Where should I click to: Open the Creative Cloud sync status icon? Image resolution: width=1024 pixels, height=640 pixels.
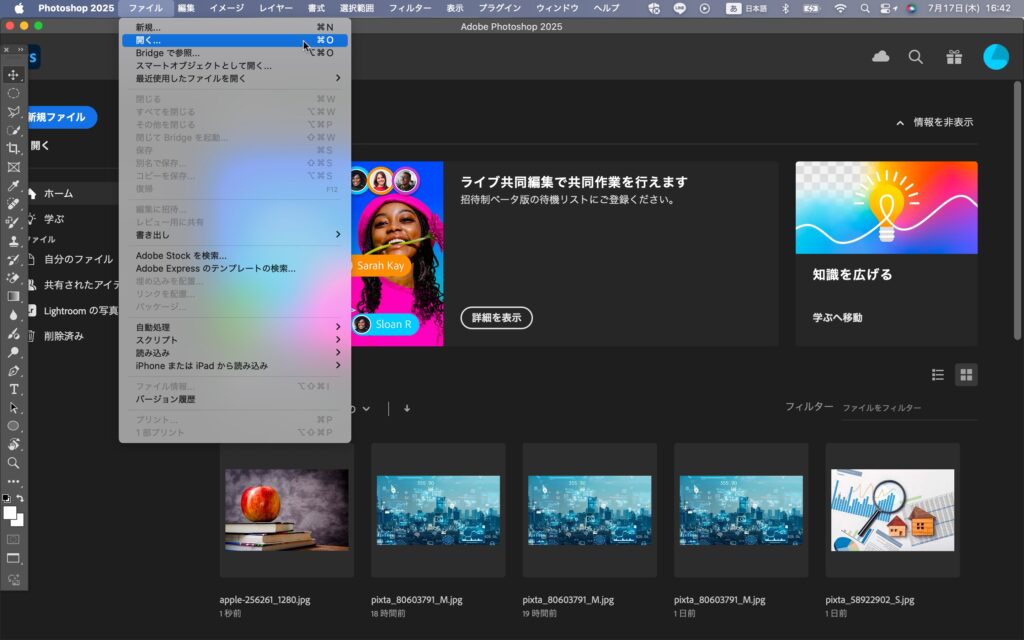(880, 57)
